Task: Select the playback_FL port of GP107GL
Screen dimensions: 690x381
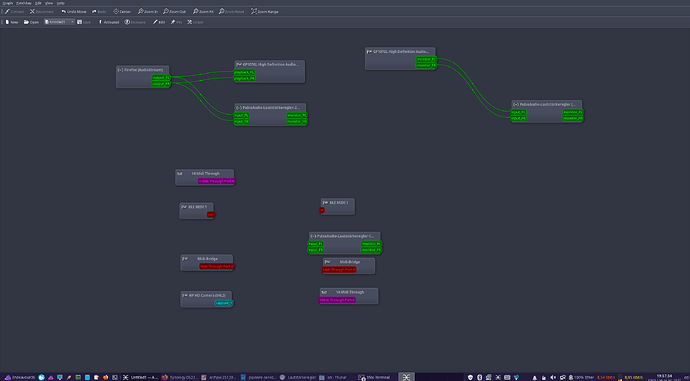Action: (x=244, y=72)
